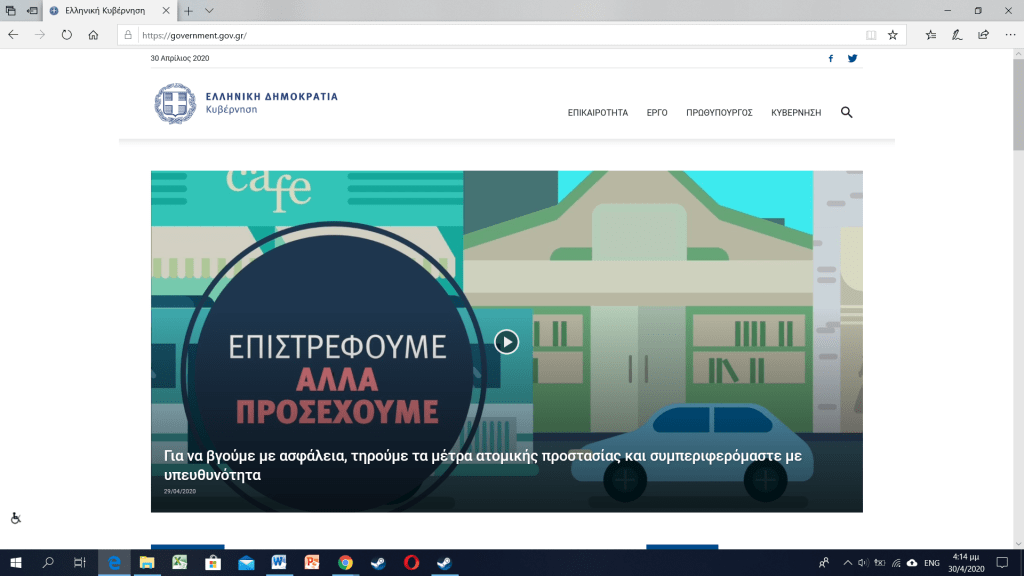This screenshot has height=576, width=1024.
Task: Open the ΕΠΙΚΑΙΡΟΤΗΤΑ menu item
Action: [x=598, y=113]
